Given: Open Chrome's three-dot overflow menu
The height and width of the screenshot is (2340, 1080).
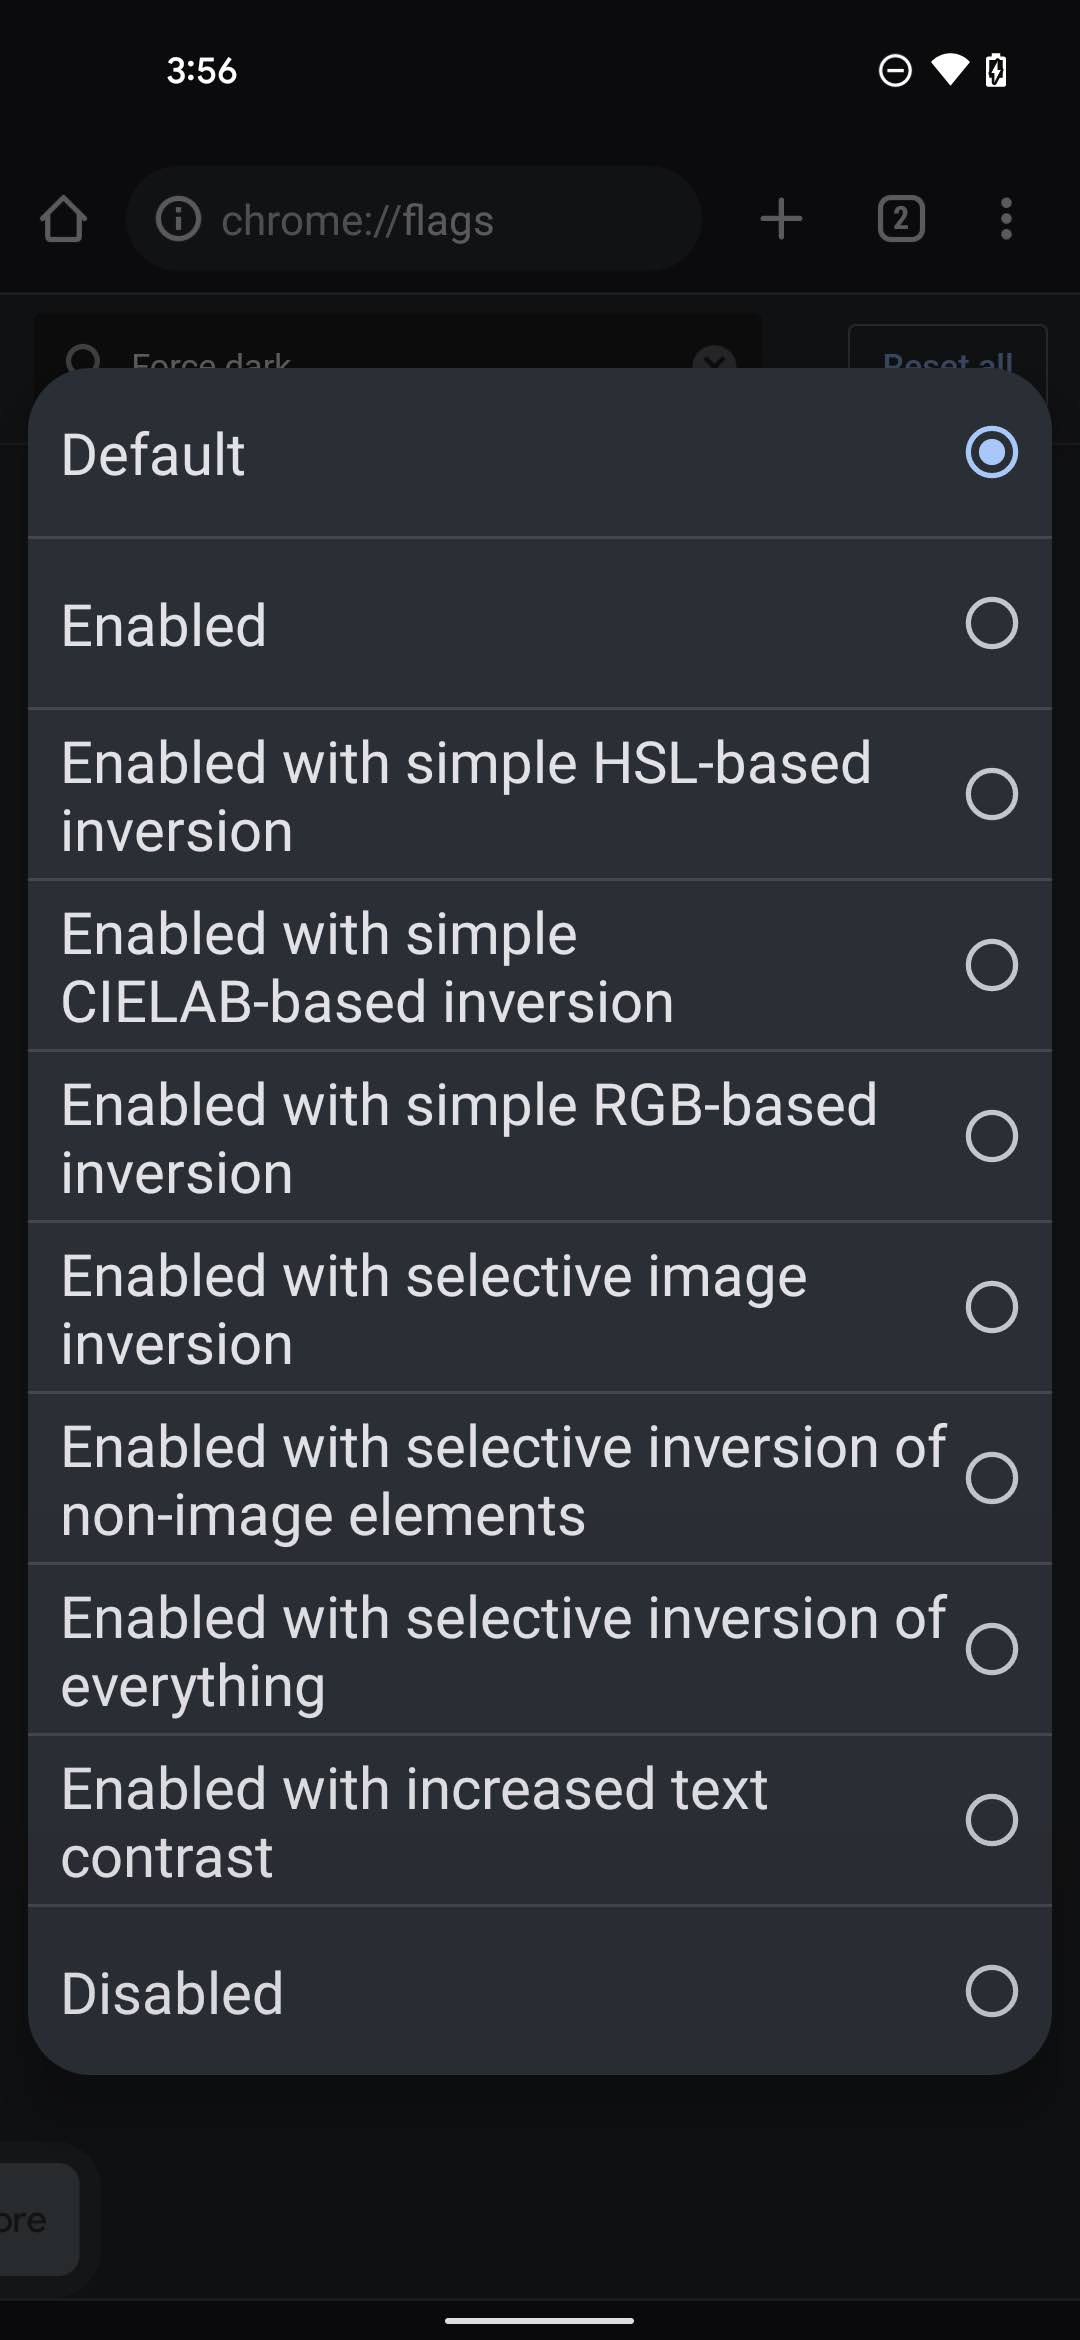Looking at the screenshot, I should [1006, 219].
